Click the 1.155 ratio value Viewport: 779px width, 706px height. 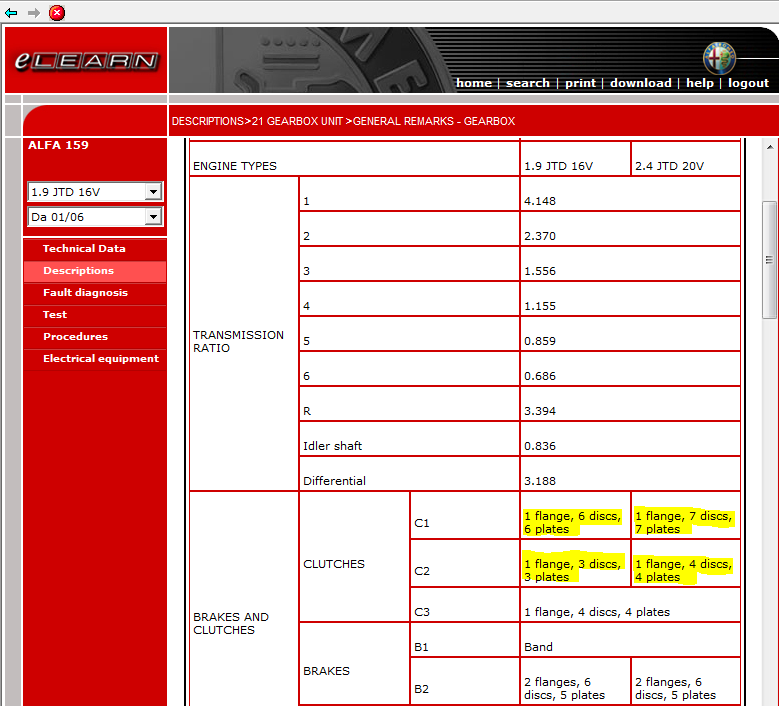(540, 306)
